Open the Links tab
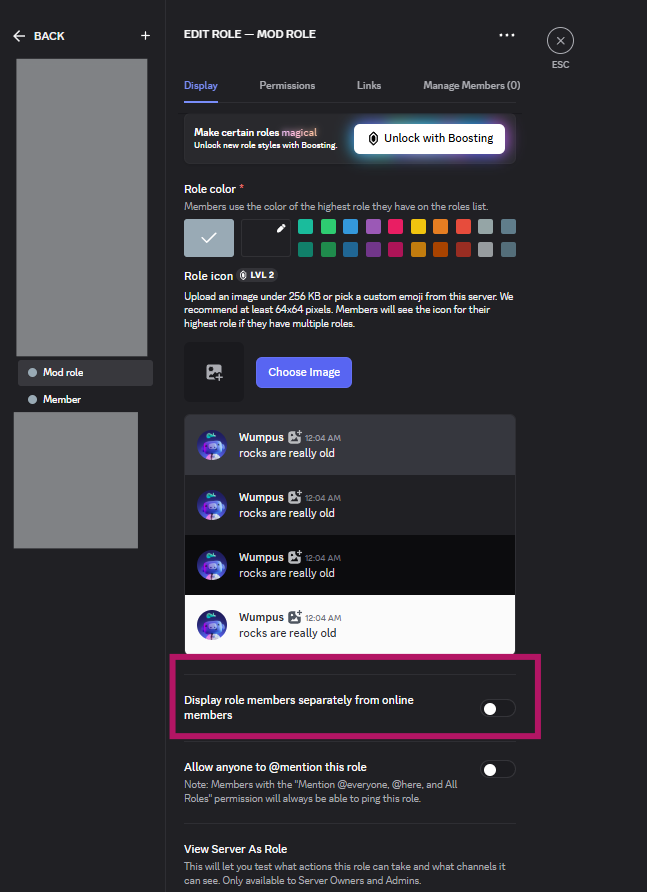This screenshot has height=892, width=647. (369, 85)
